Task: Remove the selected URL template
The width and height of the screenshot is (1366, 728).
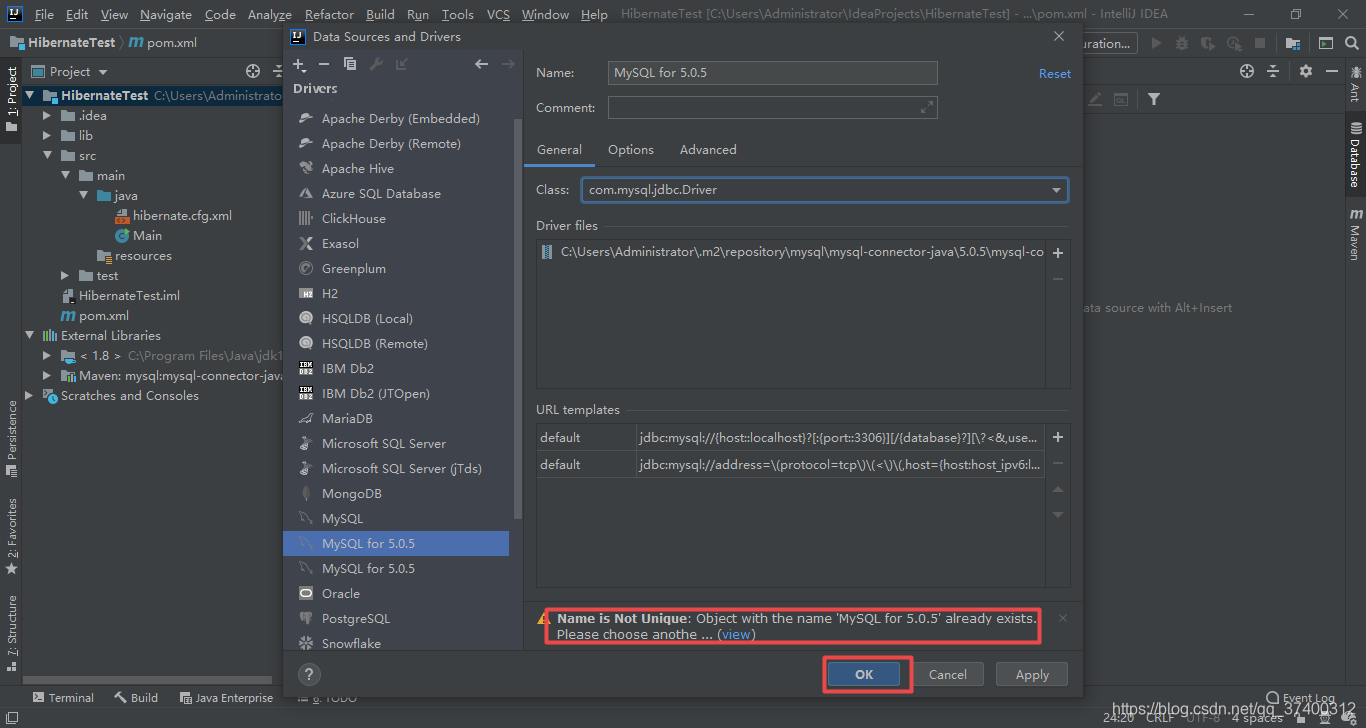Action: coord(1058,463)
